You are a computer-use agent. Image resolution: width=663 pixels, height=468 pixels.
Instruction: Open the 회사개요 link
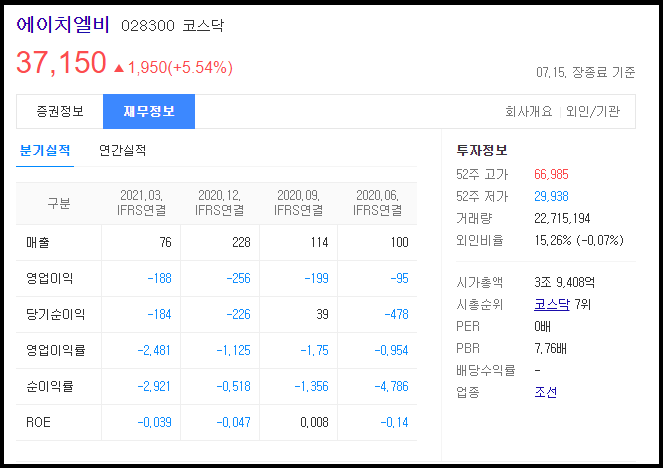529,112
